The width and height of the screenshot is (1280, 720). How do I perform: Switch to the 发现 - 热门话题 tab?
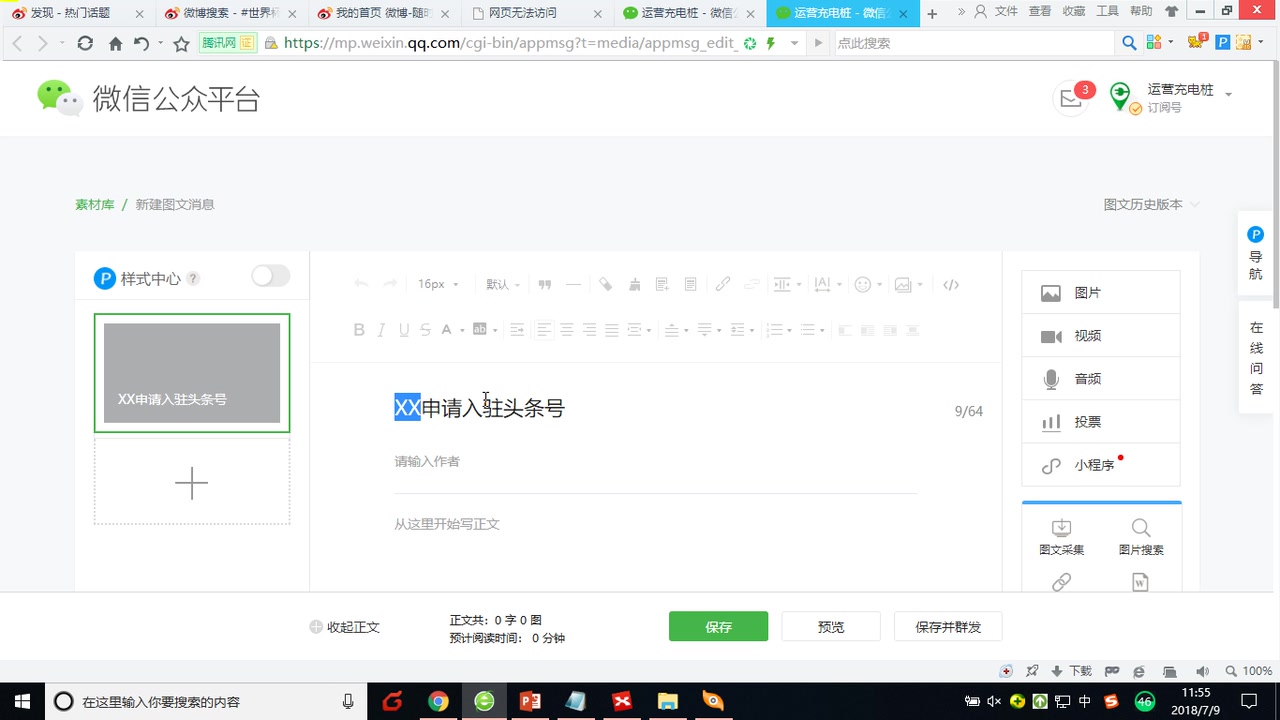[x=77, y=13]
